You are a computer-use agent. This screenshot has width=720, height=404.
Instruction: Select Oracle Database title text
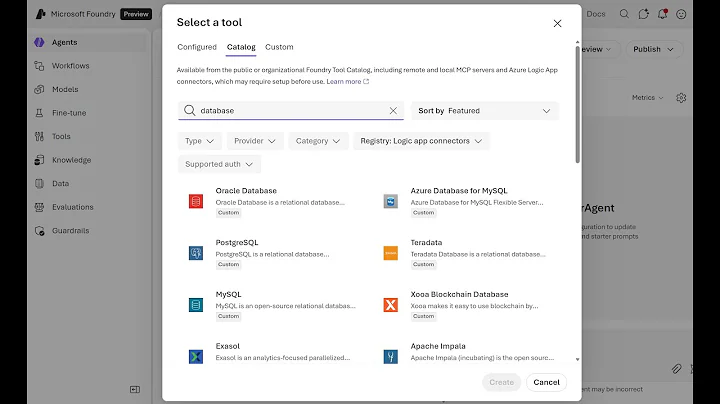[x=246, y=191]
